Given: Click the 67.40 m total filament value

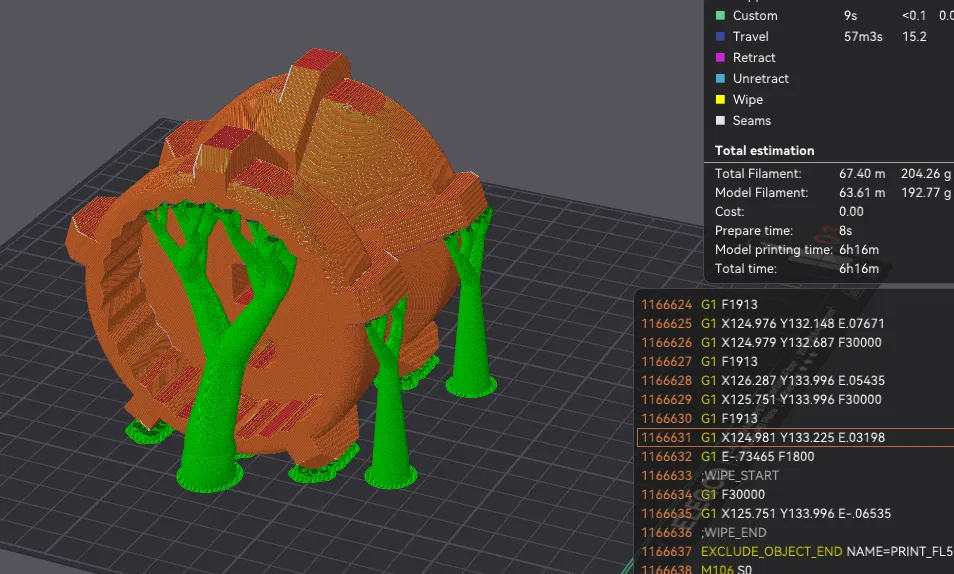Looking at the screenshot, I should 862,173.
